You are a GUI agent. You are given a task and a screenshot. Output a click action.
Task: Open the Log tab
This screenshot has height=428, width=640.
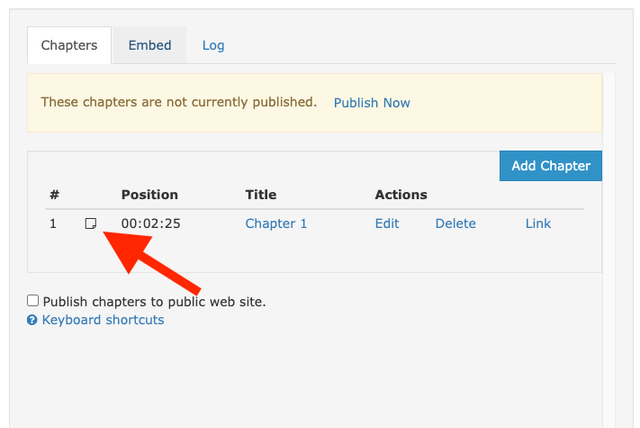pyautogui.click(x=213, y=45)
